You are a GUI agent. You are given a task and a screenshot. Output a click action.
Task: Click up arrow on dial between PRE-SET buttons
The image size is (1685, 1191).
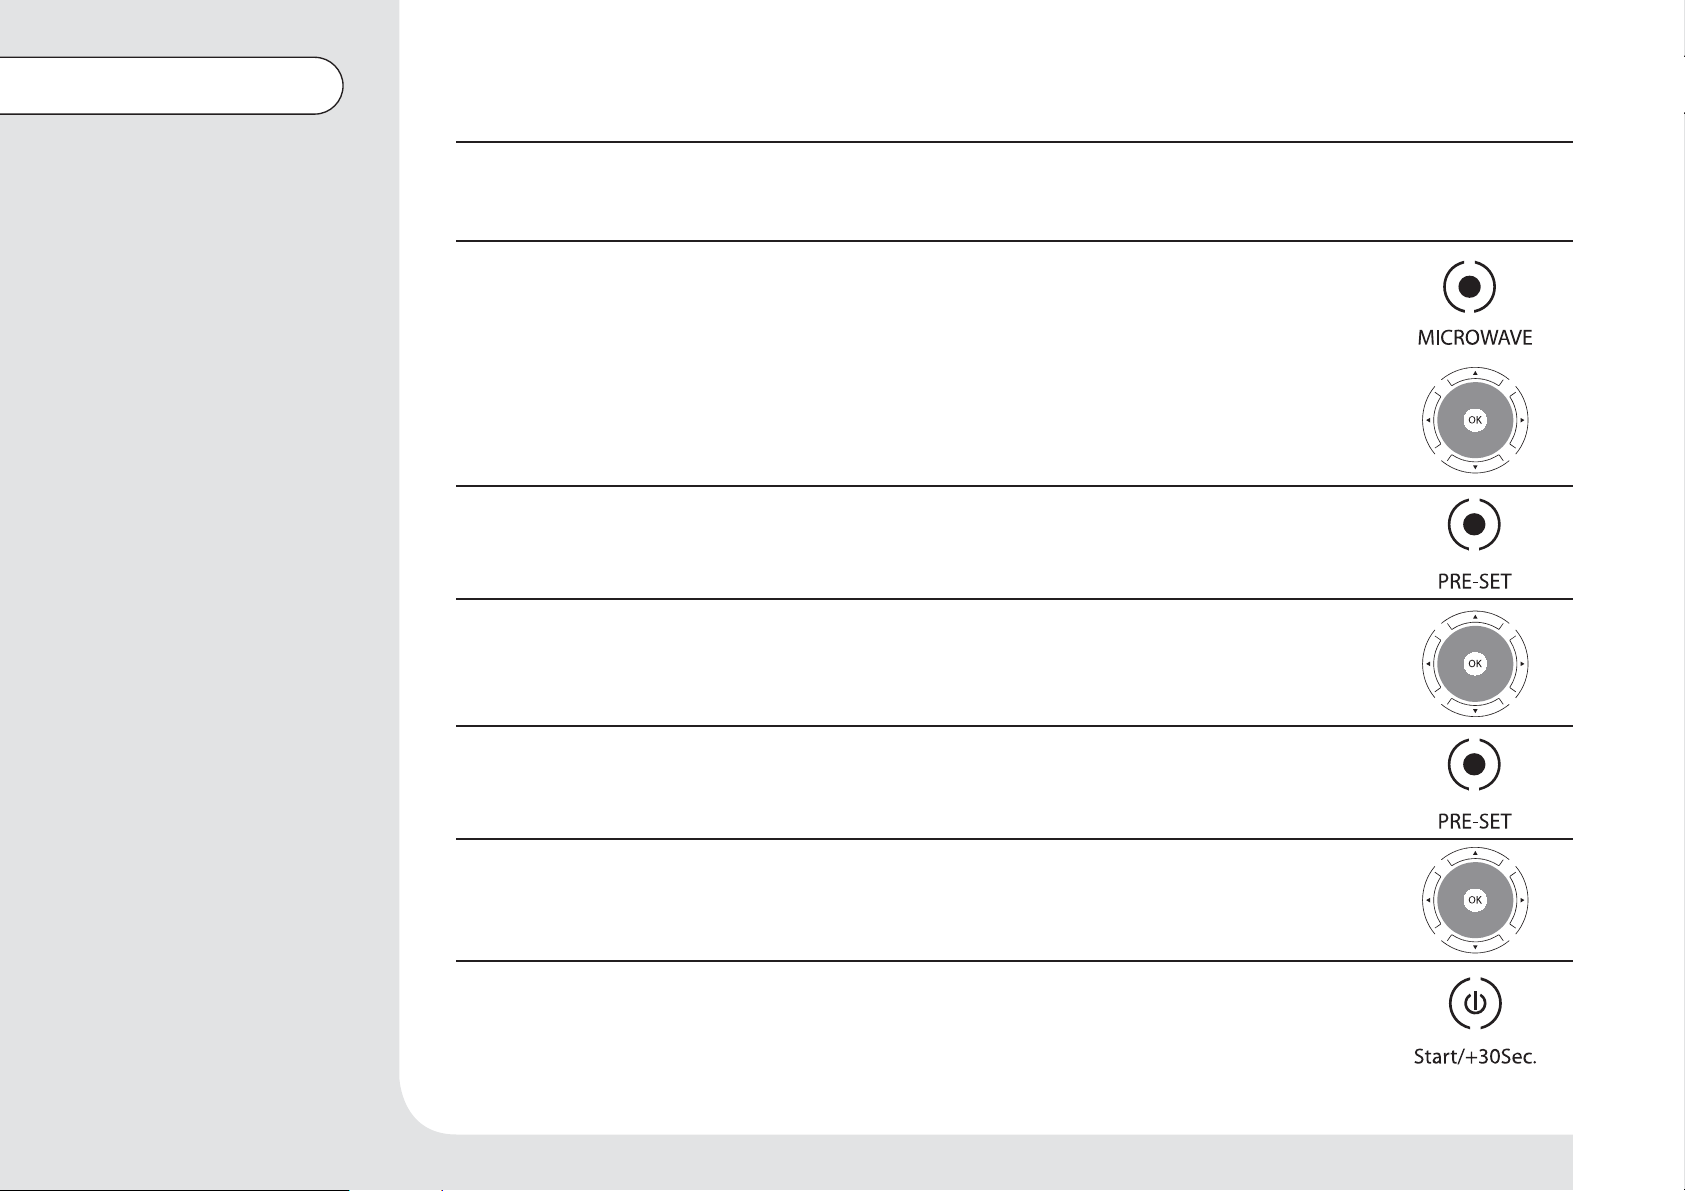[x=1475, y=617]
